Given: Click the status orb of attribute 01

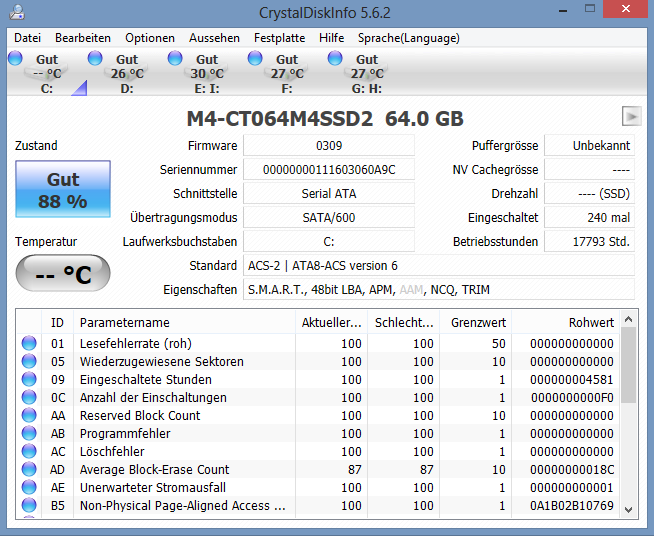Looking at the screenshot, I should tap(29, 343).
